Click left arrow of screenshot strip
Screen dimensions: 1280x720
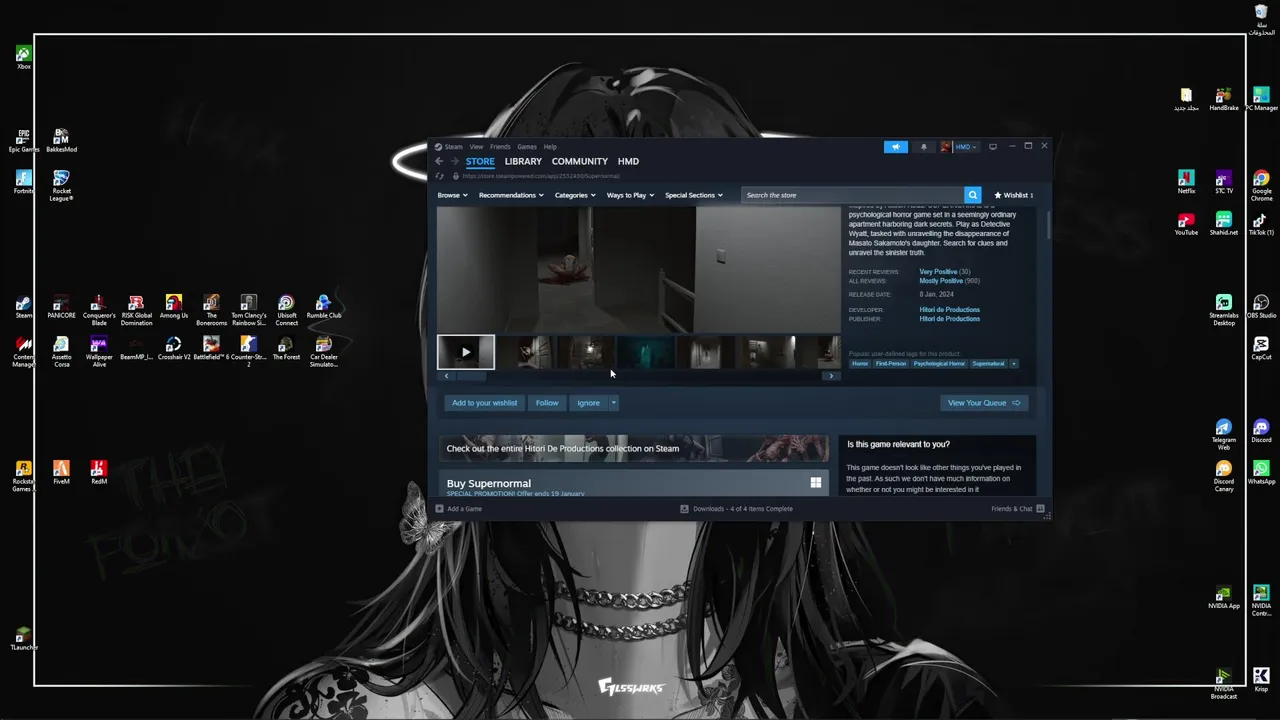click(x=446, y=376)
